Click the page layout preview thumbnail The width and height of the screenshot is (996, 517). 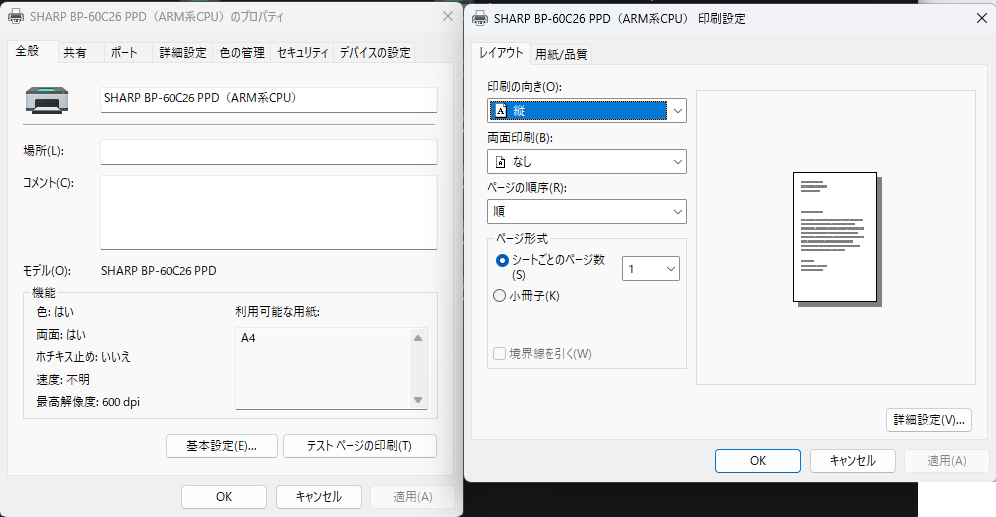coord(837,239)
